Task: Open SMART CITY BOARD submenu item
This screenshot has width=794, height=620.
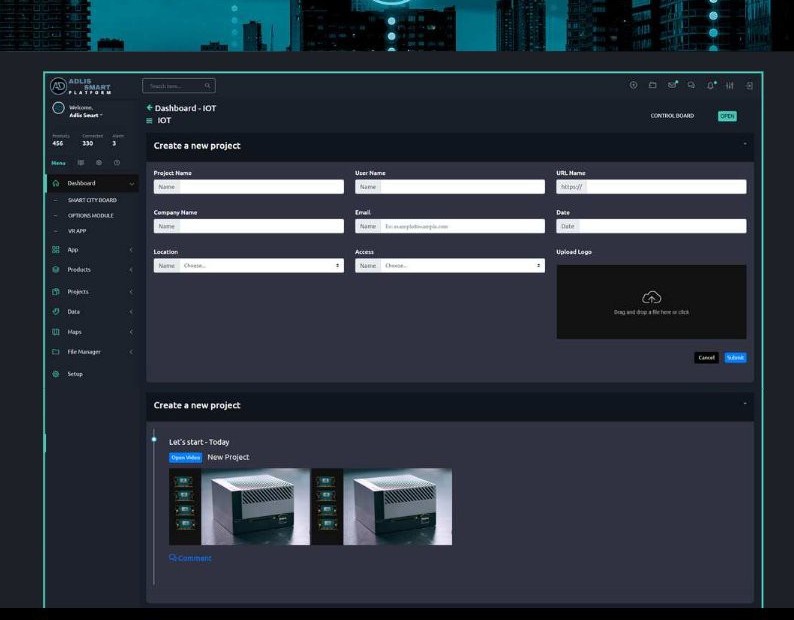Action: pos(92,200)
